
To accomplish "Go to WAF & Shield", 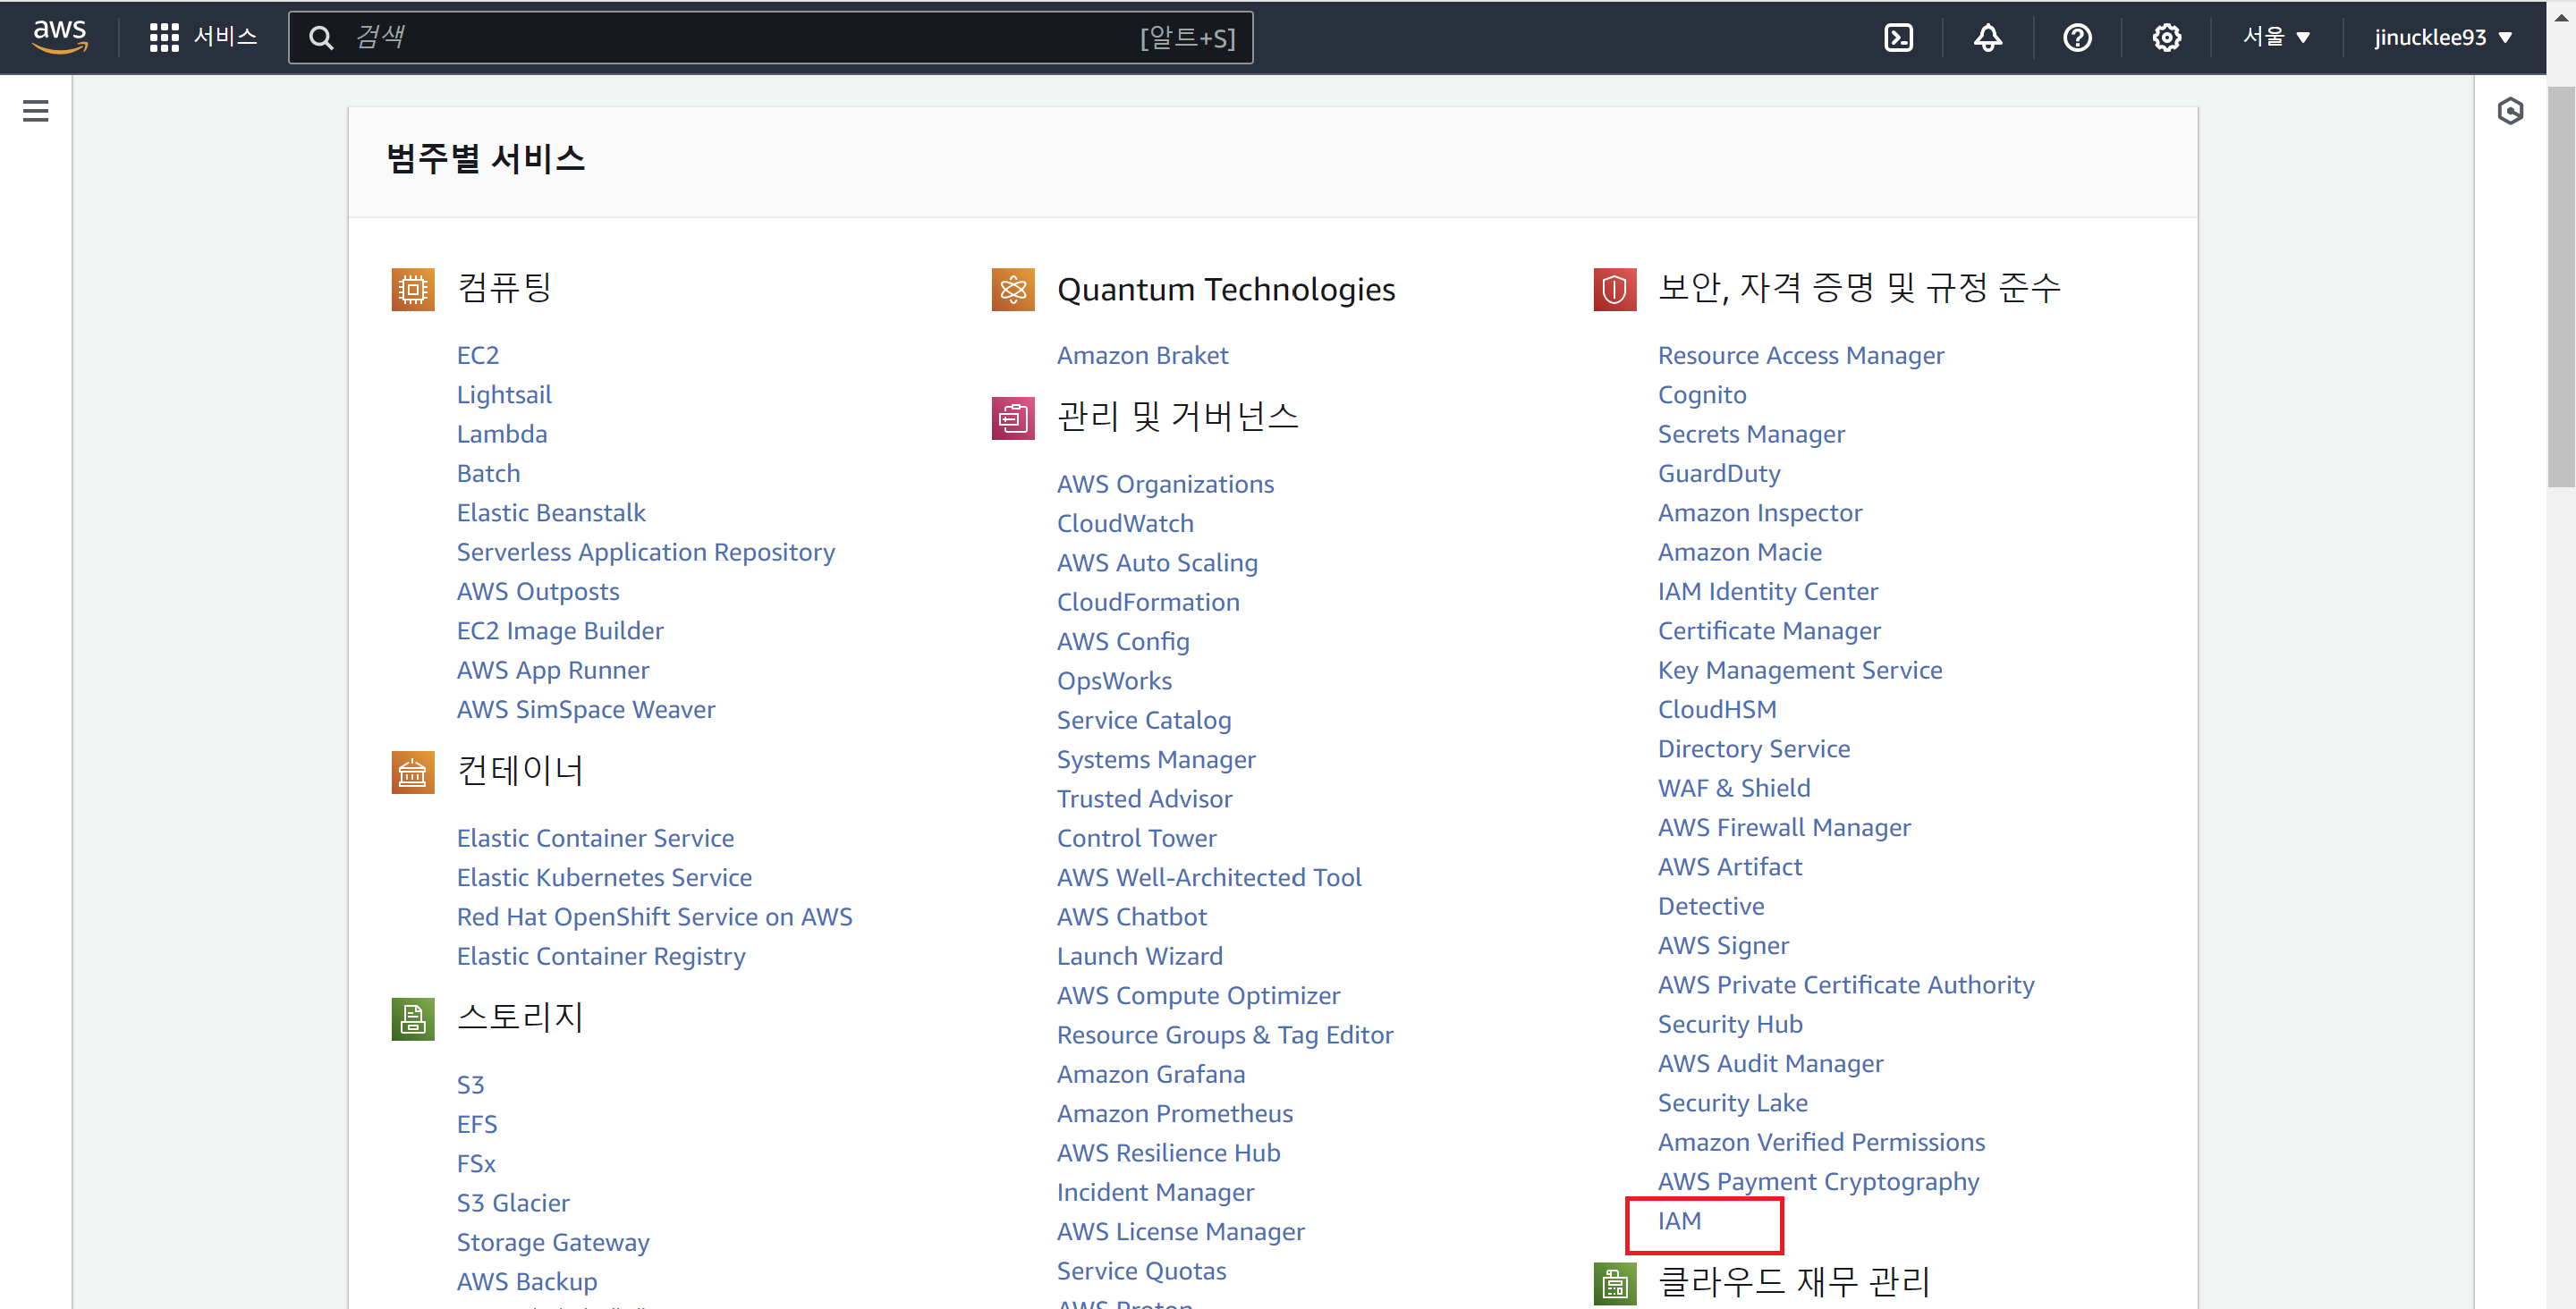I will [x=1733, y=788].
